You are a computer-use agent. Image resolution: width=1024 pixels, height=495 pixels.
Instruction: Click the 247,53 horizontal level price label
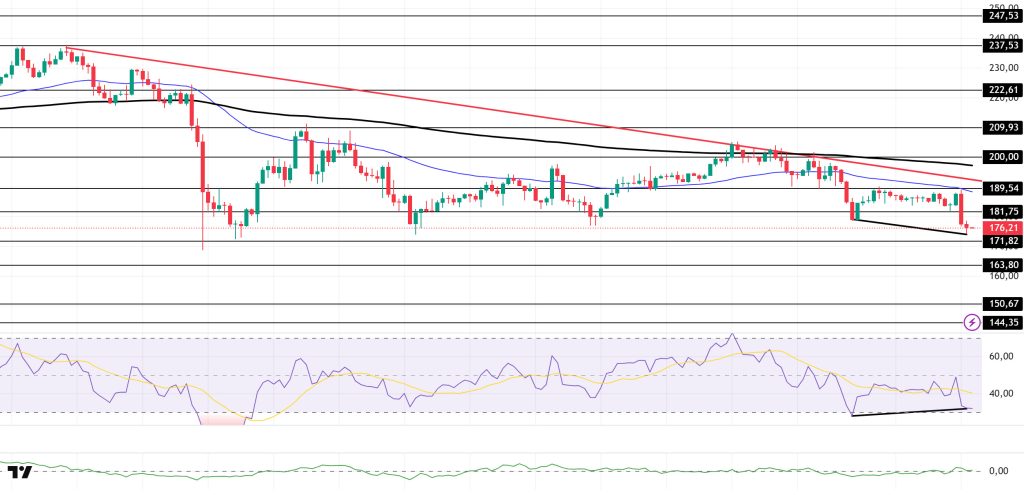coord(1000,16)
